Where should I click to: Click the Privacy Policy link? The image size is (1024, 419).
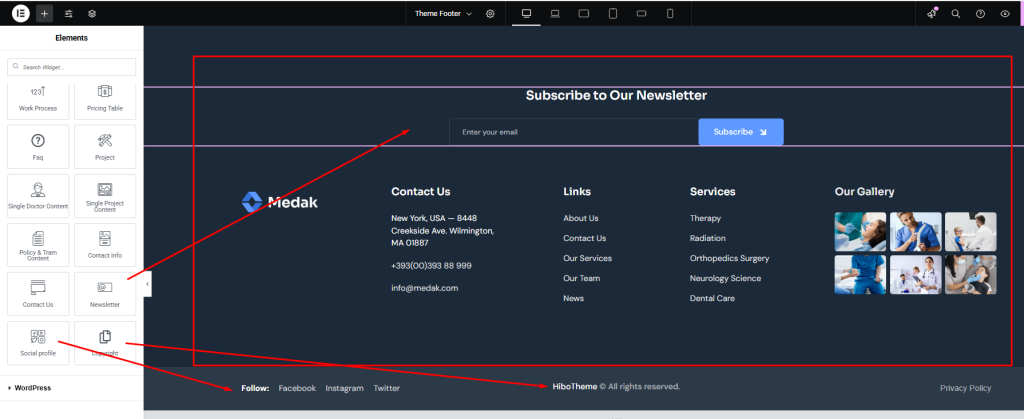(965, 388)
